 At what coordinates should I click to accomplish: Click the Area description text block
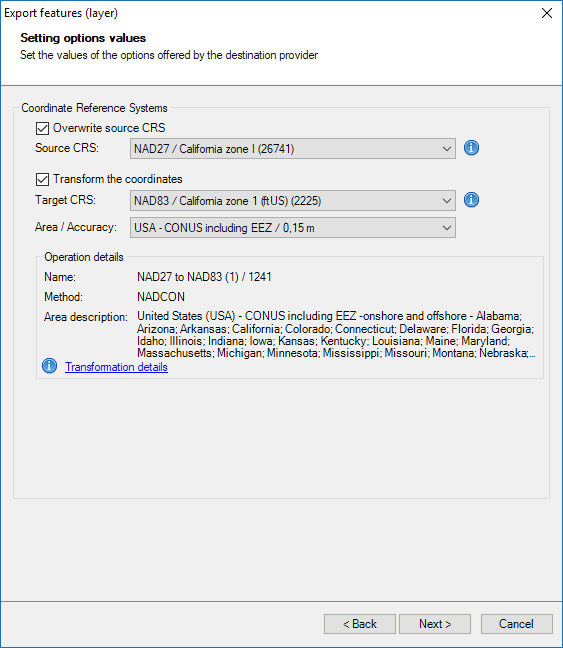pyautogui.click(x=336, y=334)
